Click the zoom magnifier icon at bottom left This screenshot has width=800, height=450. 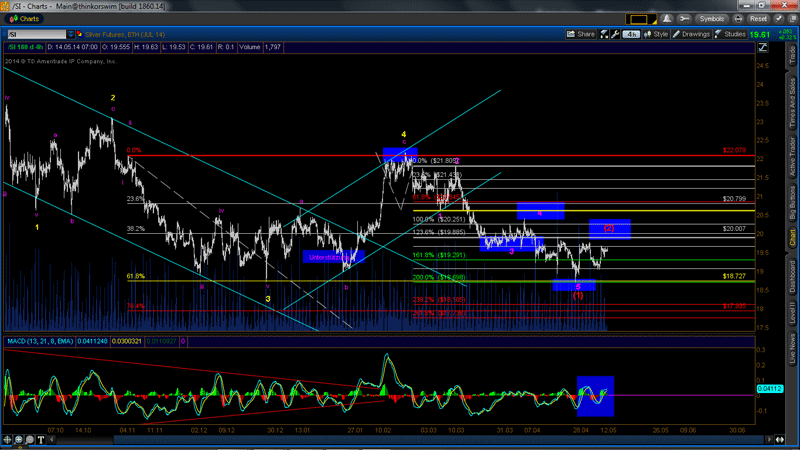pyautogui.click(x=18, y=439)
